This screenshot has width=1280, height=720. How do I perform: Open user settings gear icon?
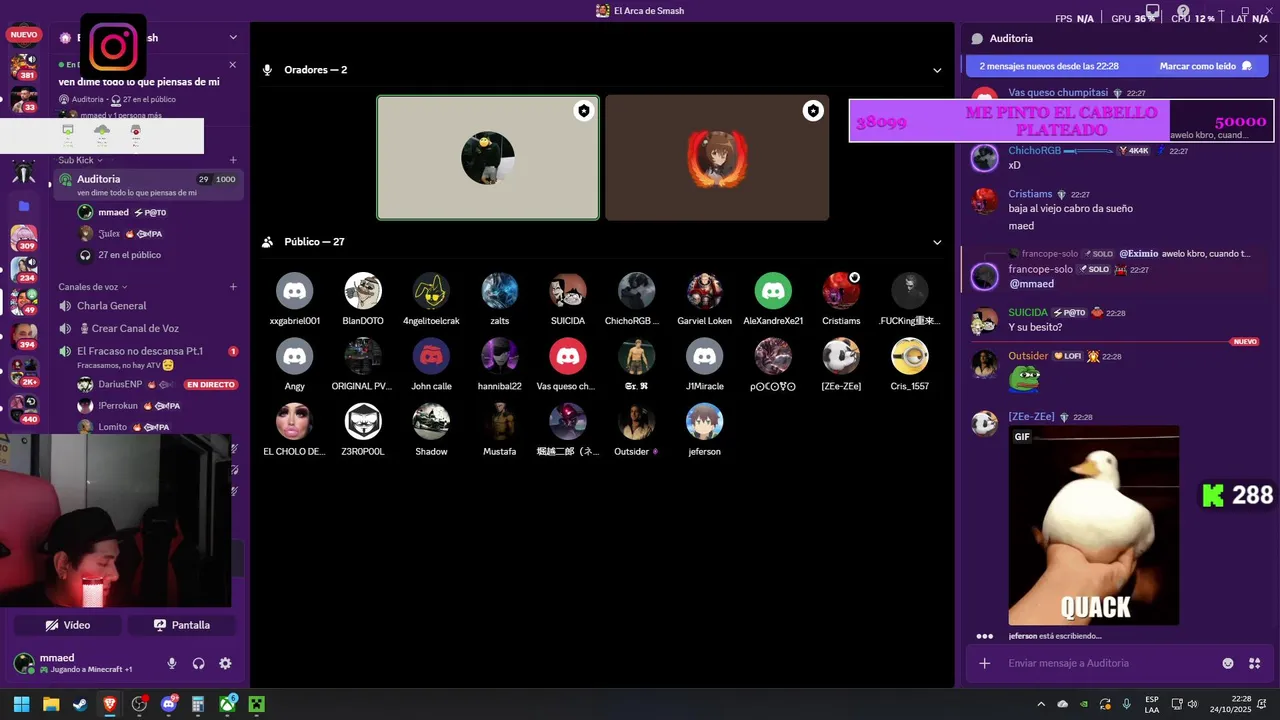coord(225,663)
